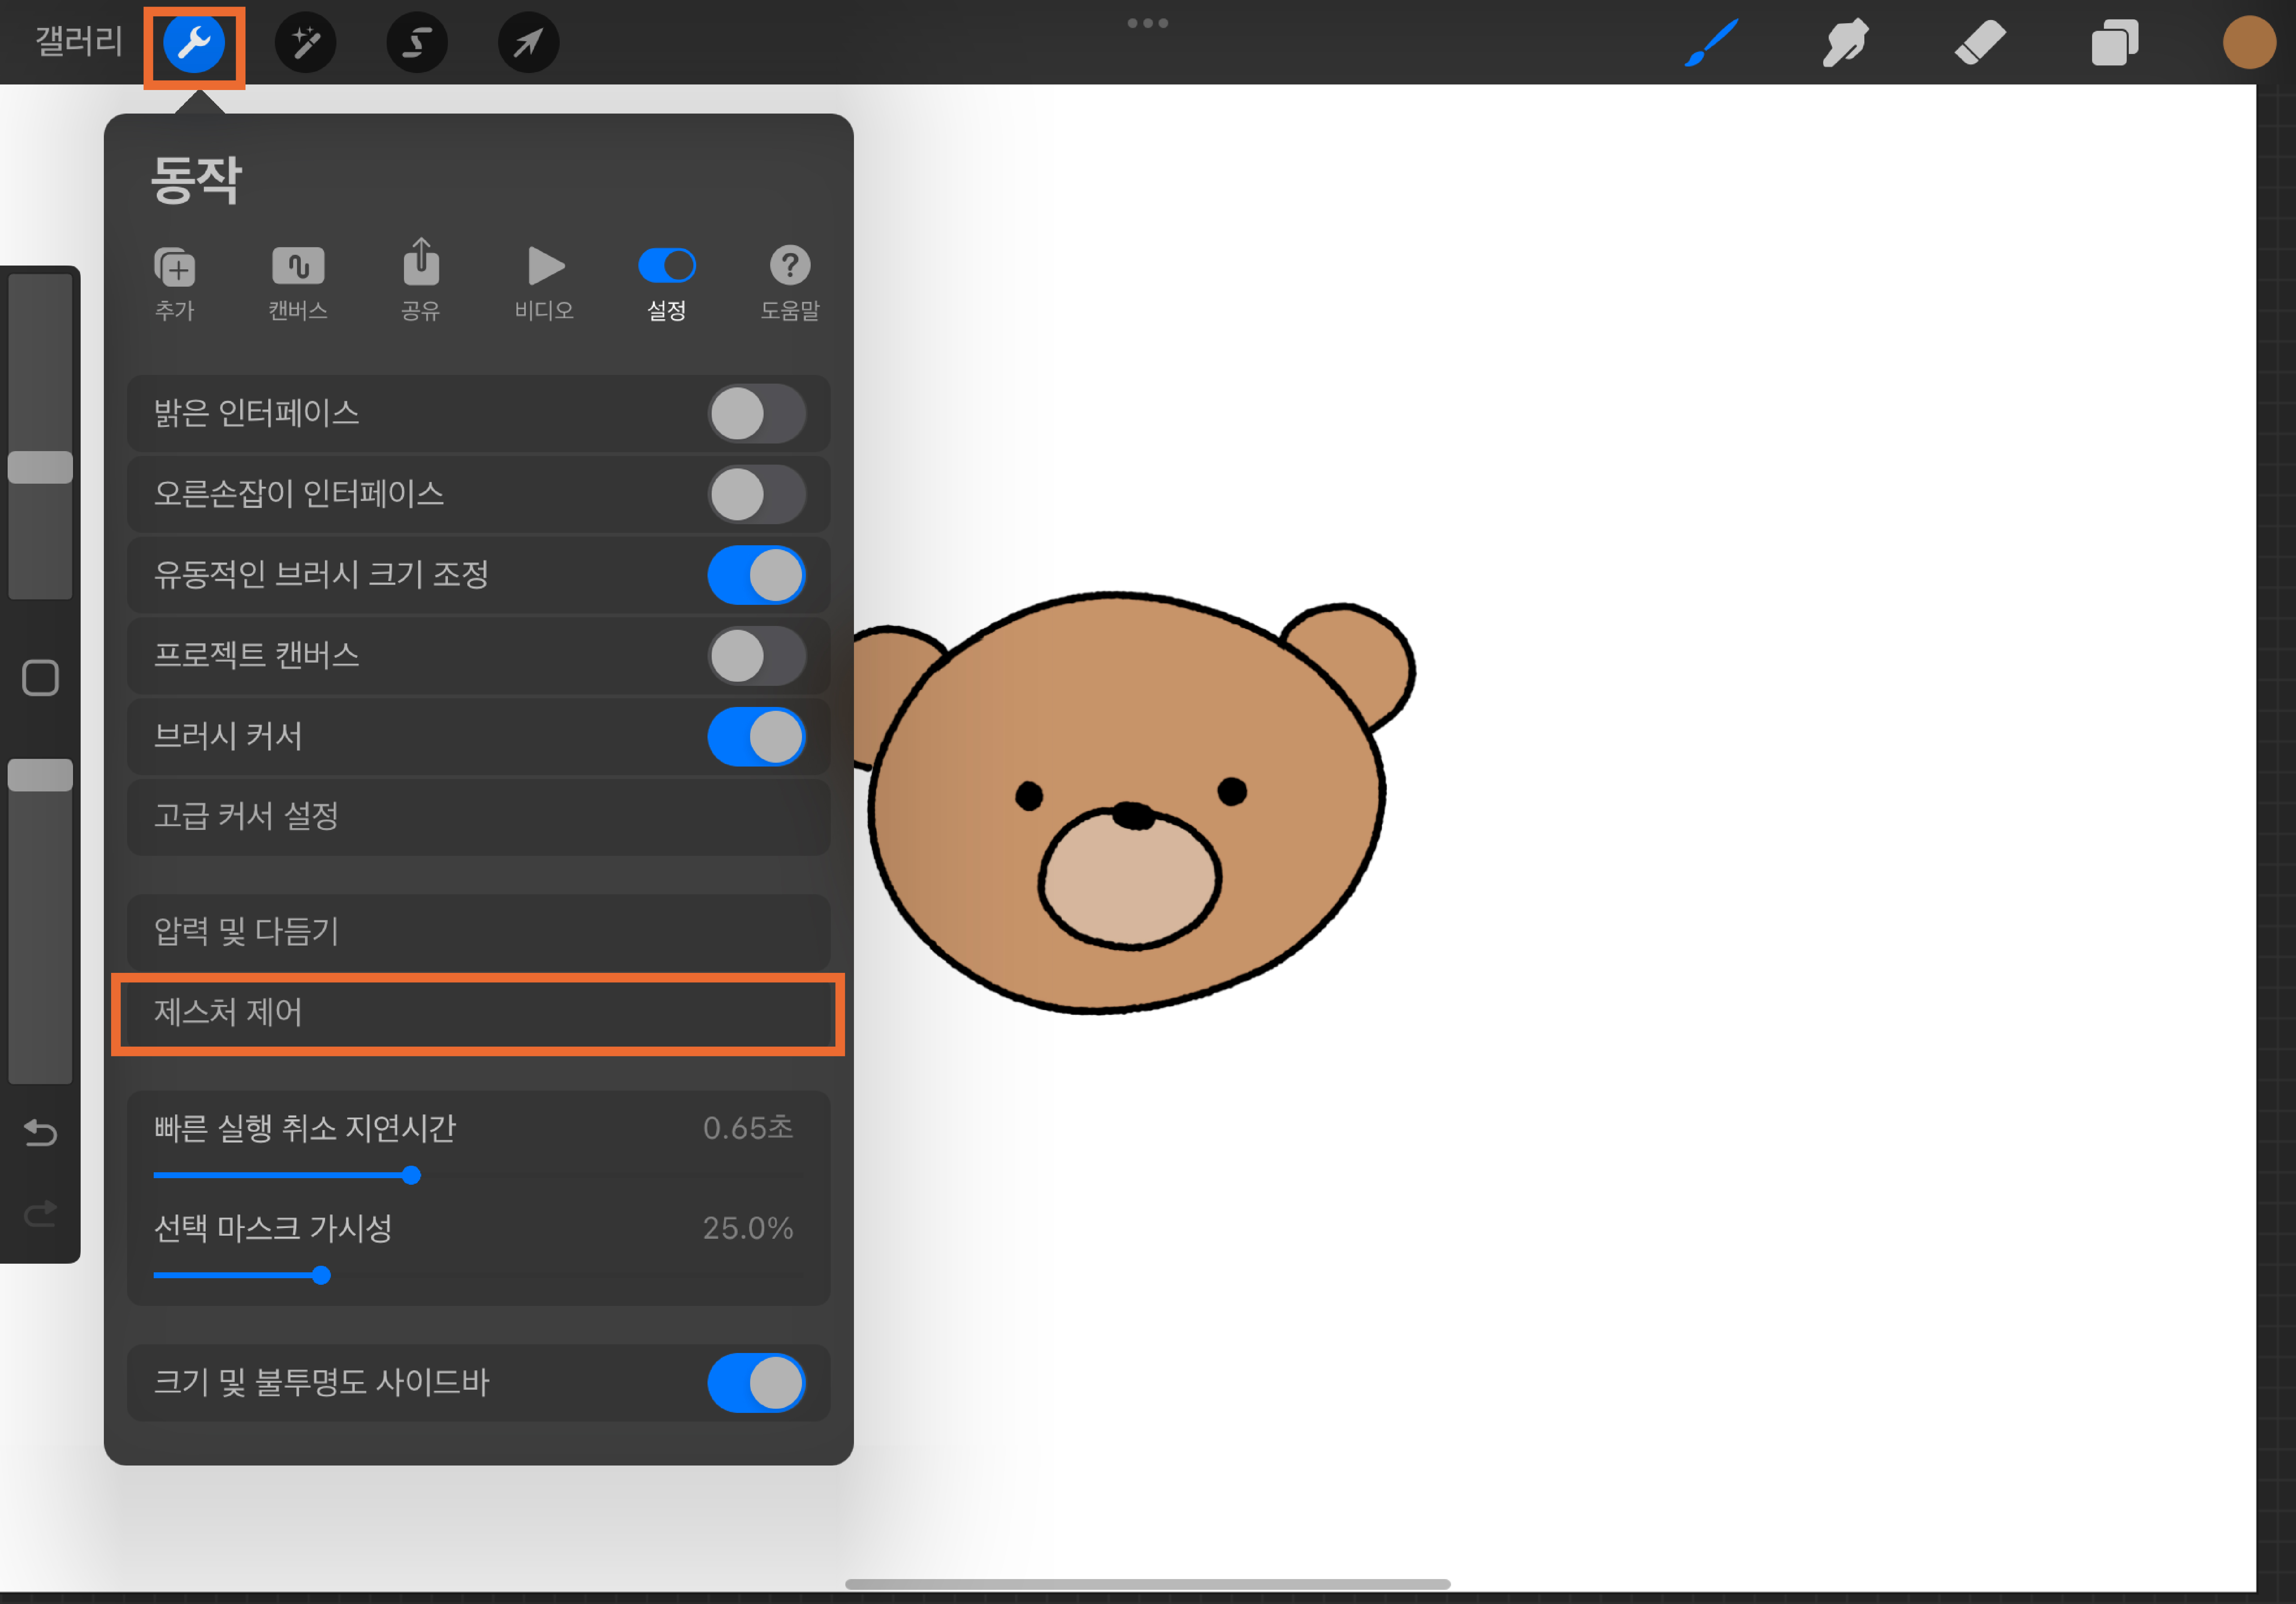2296x1604 pixels.
Task: Open the 도움말 tab
Action: (x=790, y=282)
